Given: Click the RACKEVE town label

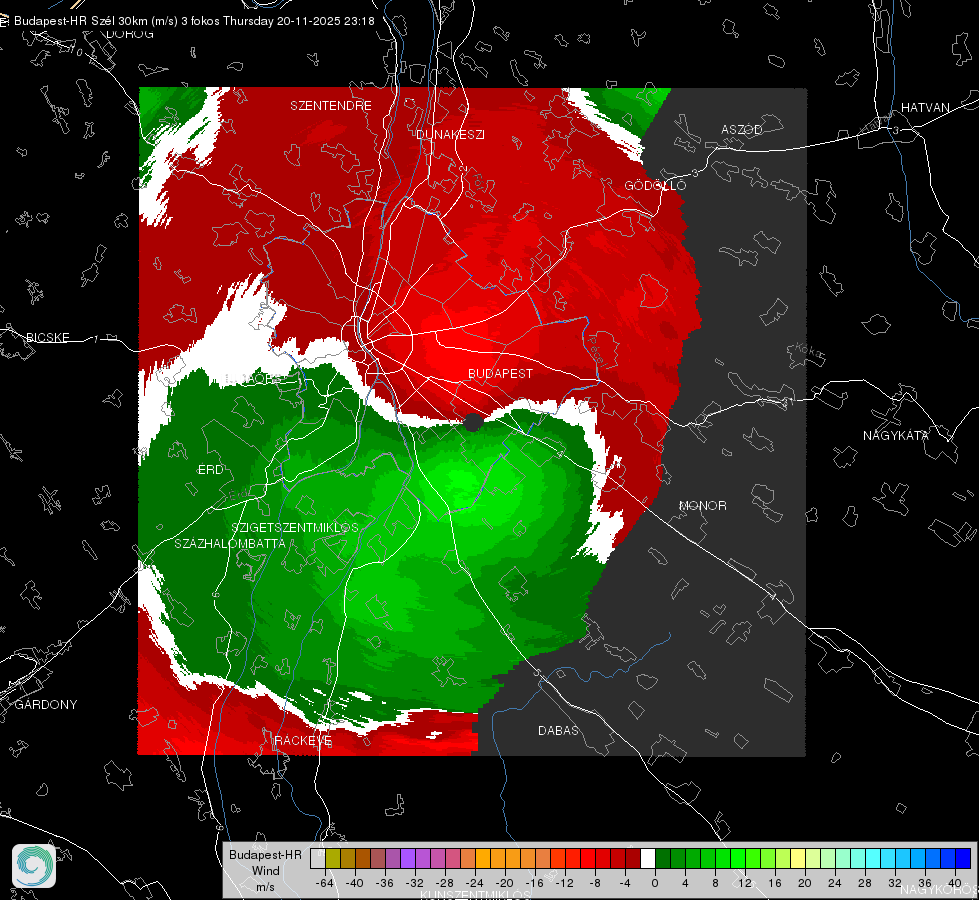Looking at the screenshot, I should point(303,740).
